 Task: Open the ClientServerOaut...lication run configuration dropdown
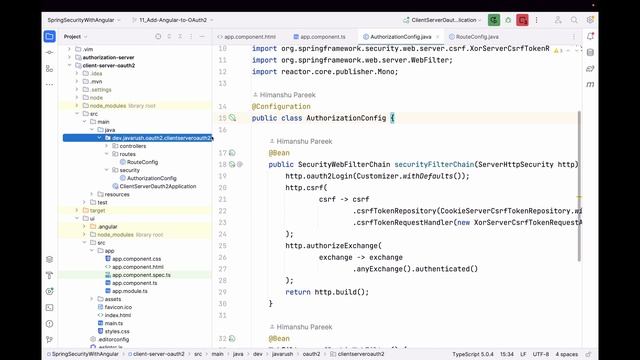(442, 20)
